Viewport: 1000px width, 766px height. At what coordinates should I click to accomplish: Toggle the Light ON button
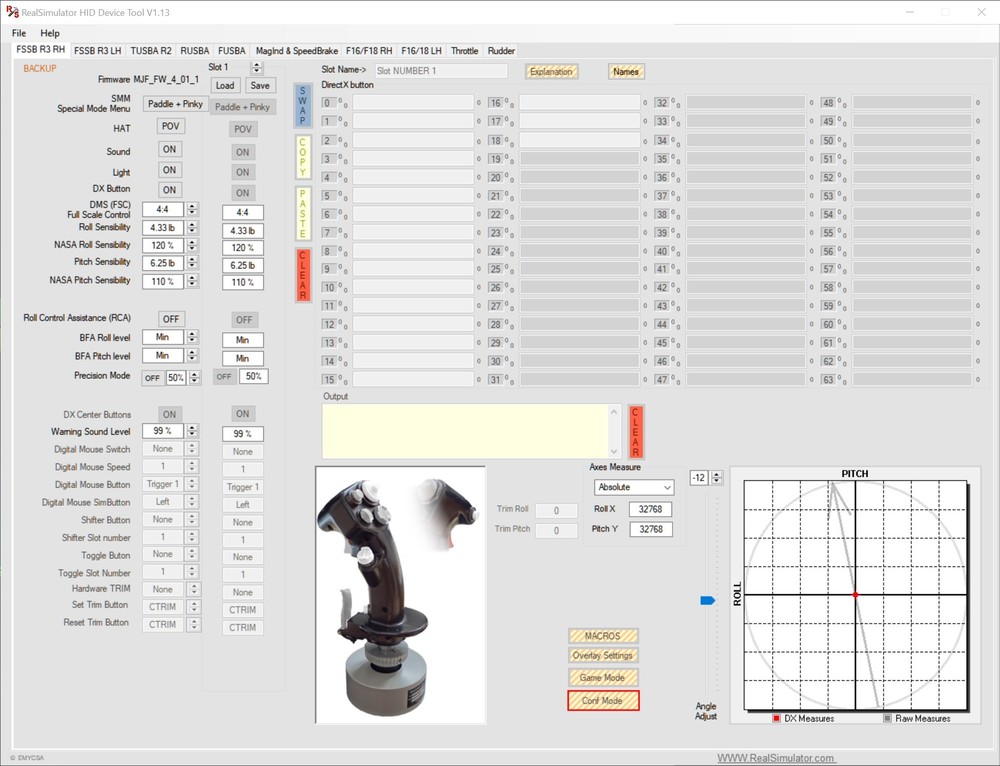[170, 171]
